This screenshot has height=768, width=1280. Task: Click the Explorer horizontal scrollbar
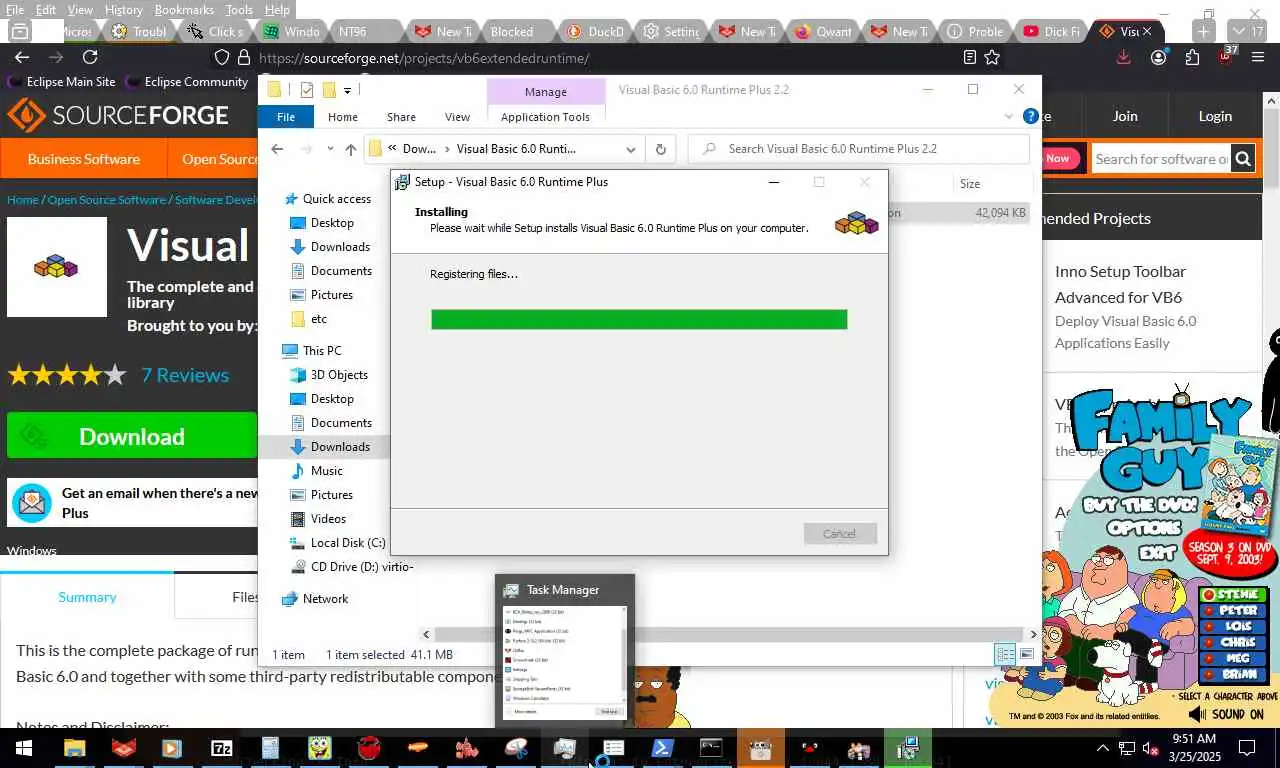tap(729, 634)
